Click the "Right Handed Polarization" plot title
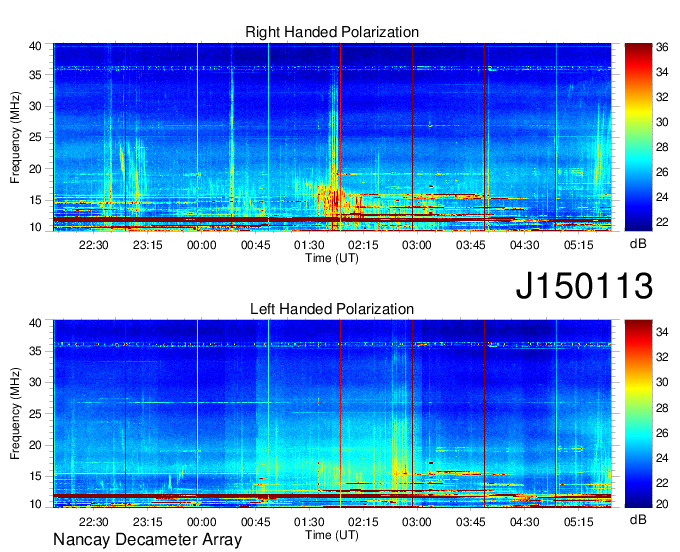The image size is (680, 552). (x=332, y=32)
